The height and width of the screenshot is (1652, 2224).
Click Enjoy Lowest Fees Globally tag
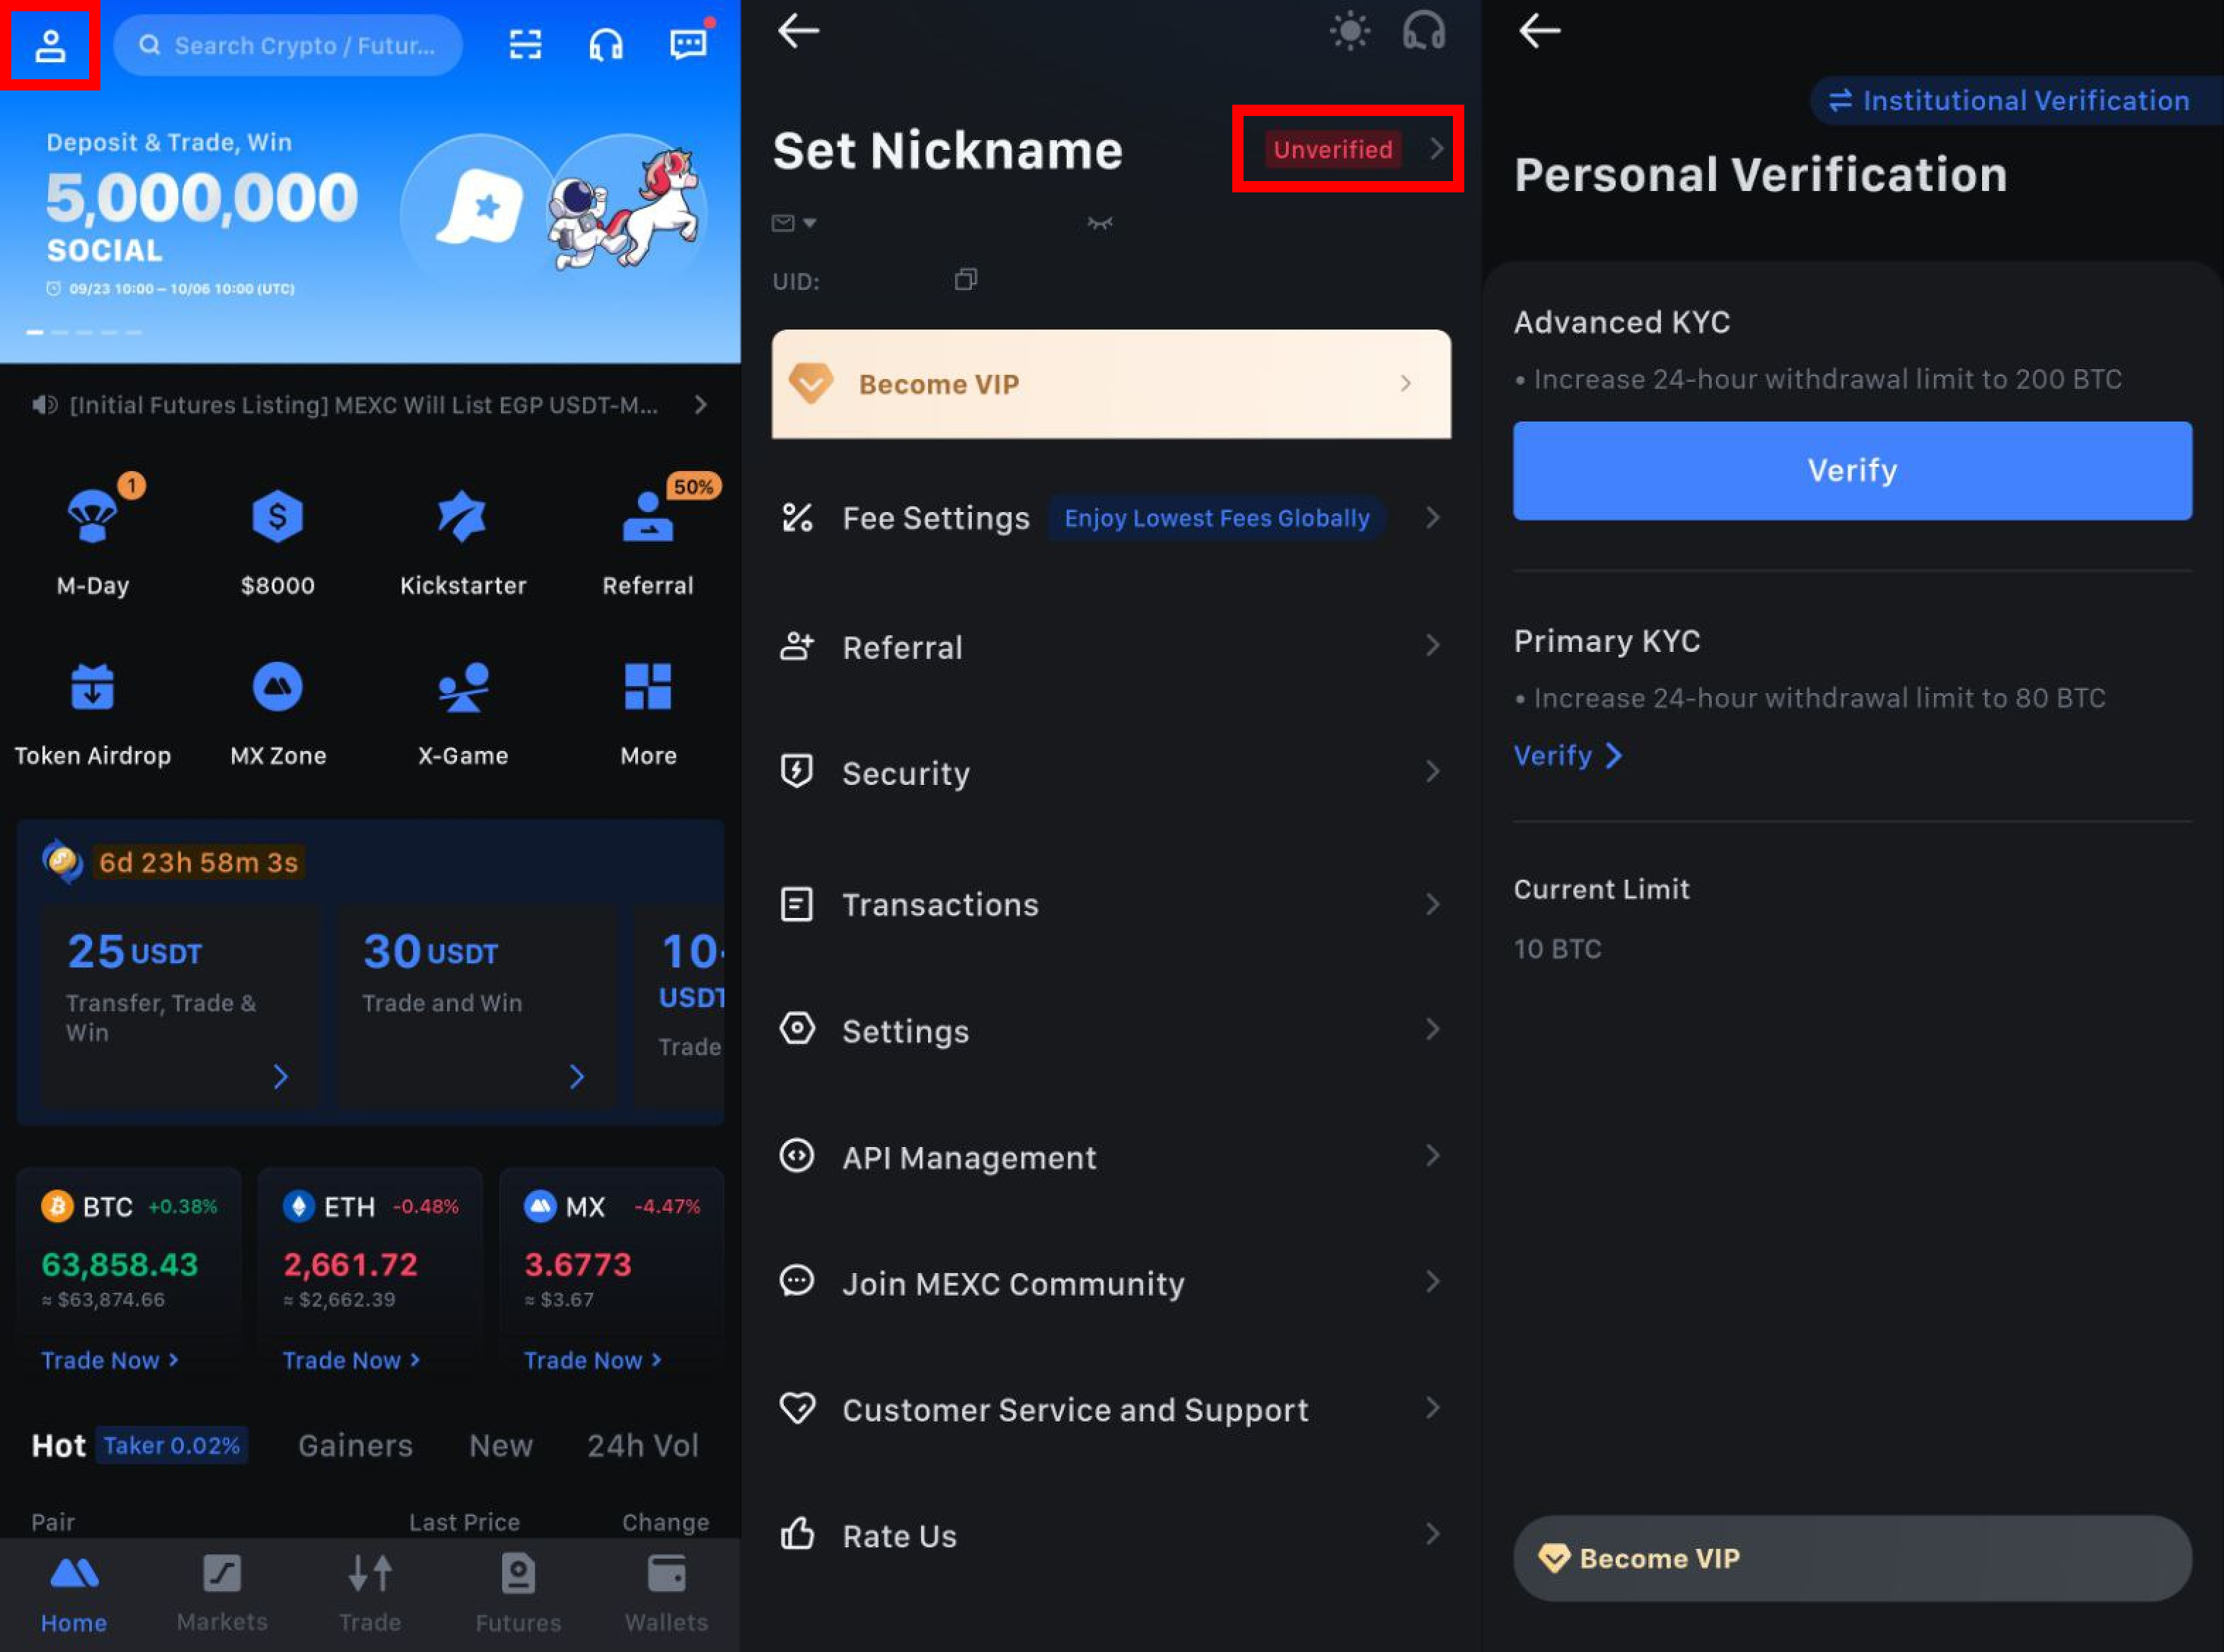pos(1216,518)
